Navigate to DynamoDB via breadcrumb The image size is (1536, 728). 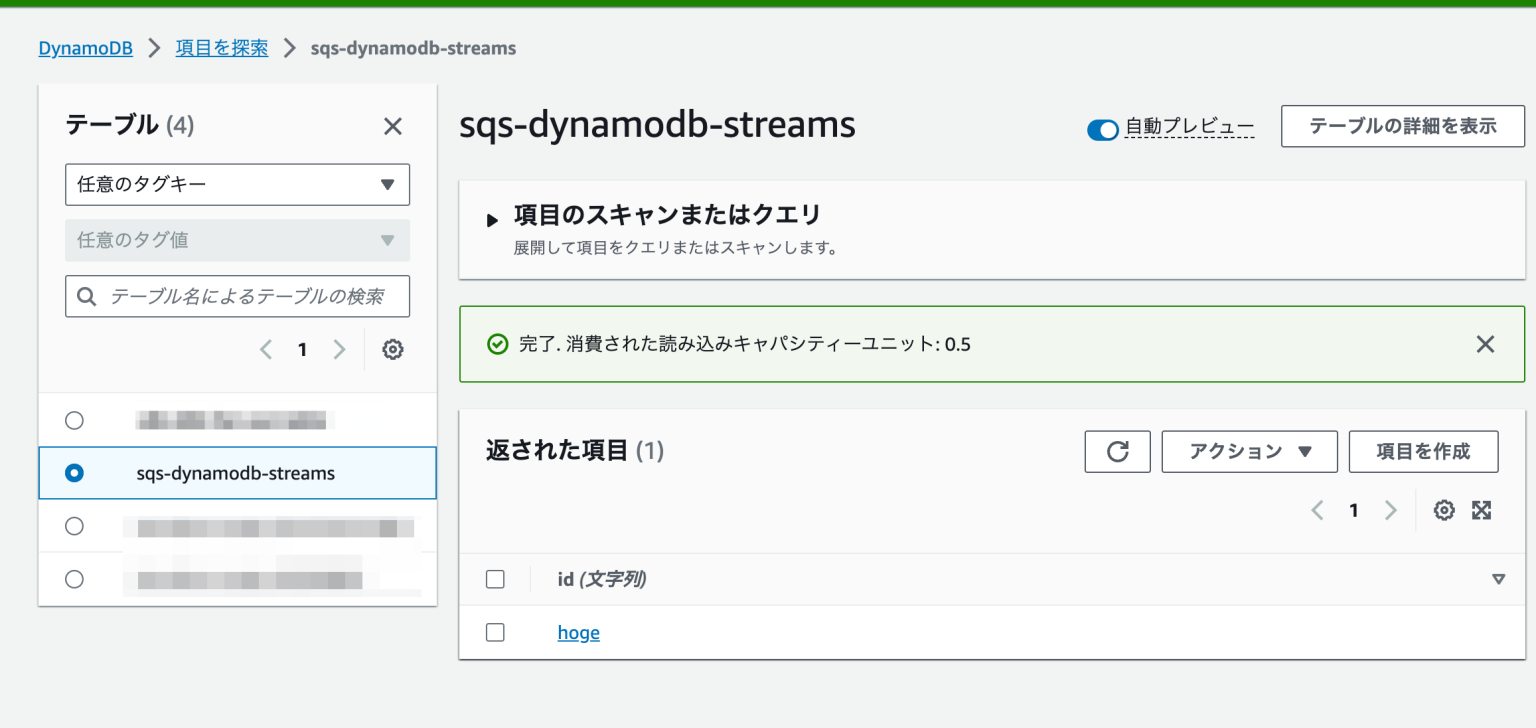point(85,47)
